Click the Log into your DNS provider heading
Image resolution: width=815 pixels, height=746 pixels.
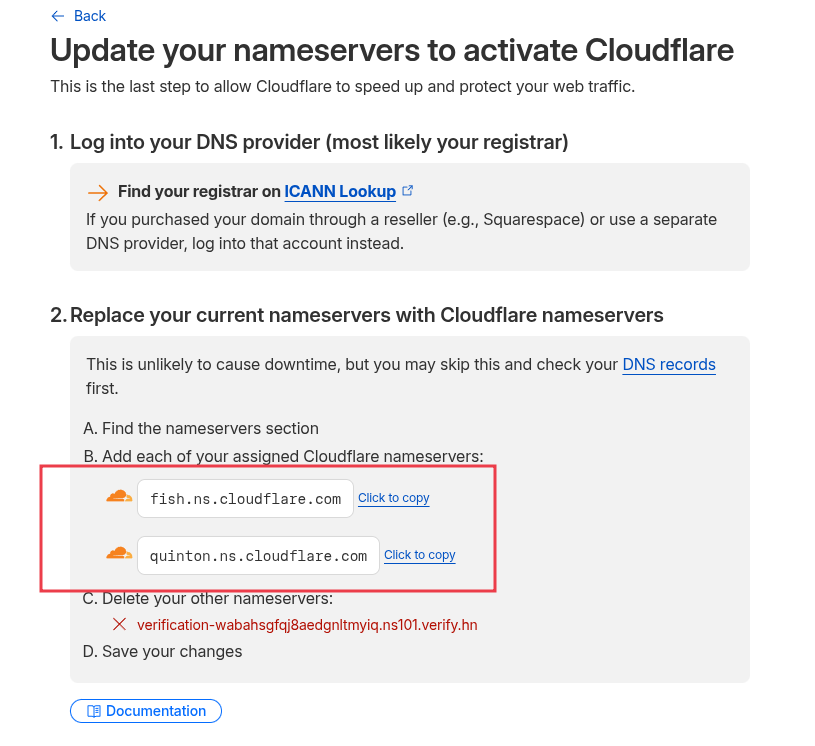pyautogui.click(x=319, y=142)
